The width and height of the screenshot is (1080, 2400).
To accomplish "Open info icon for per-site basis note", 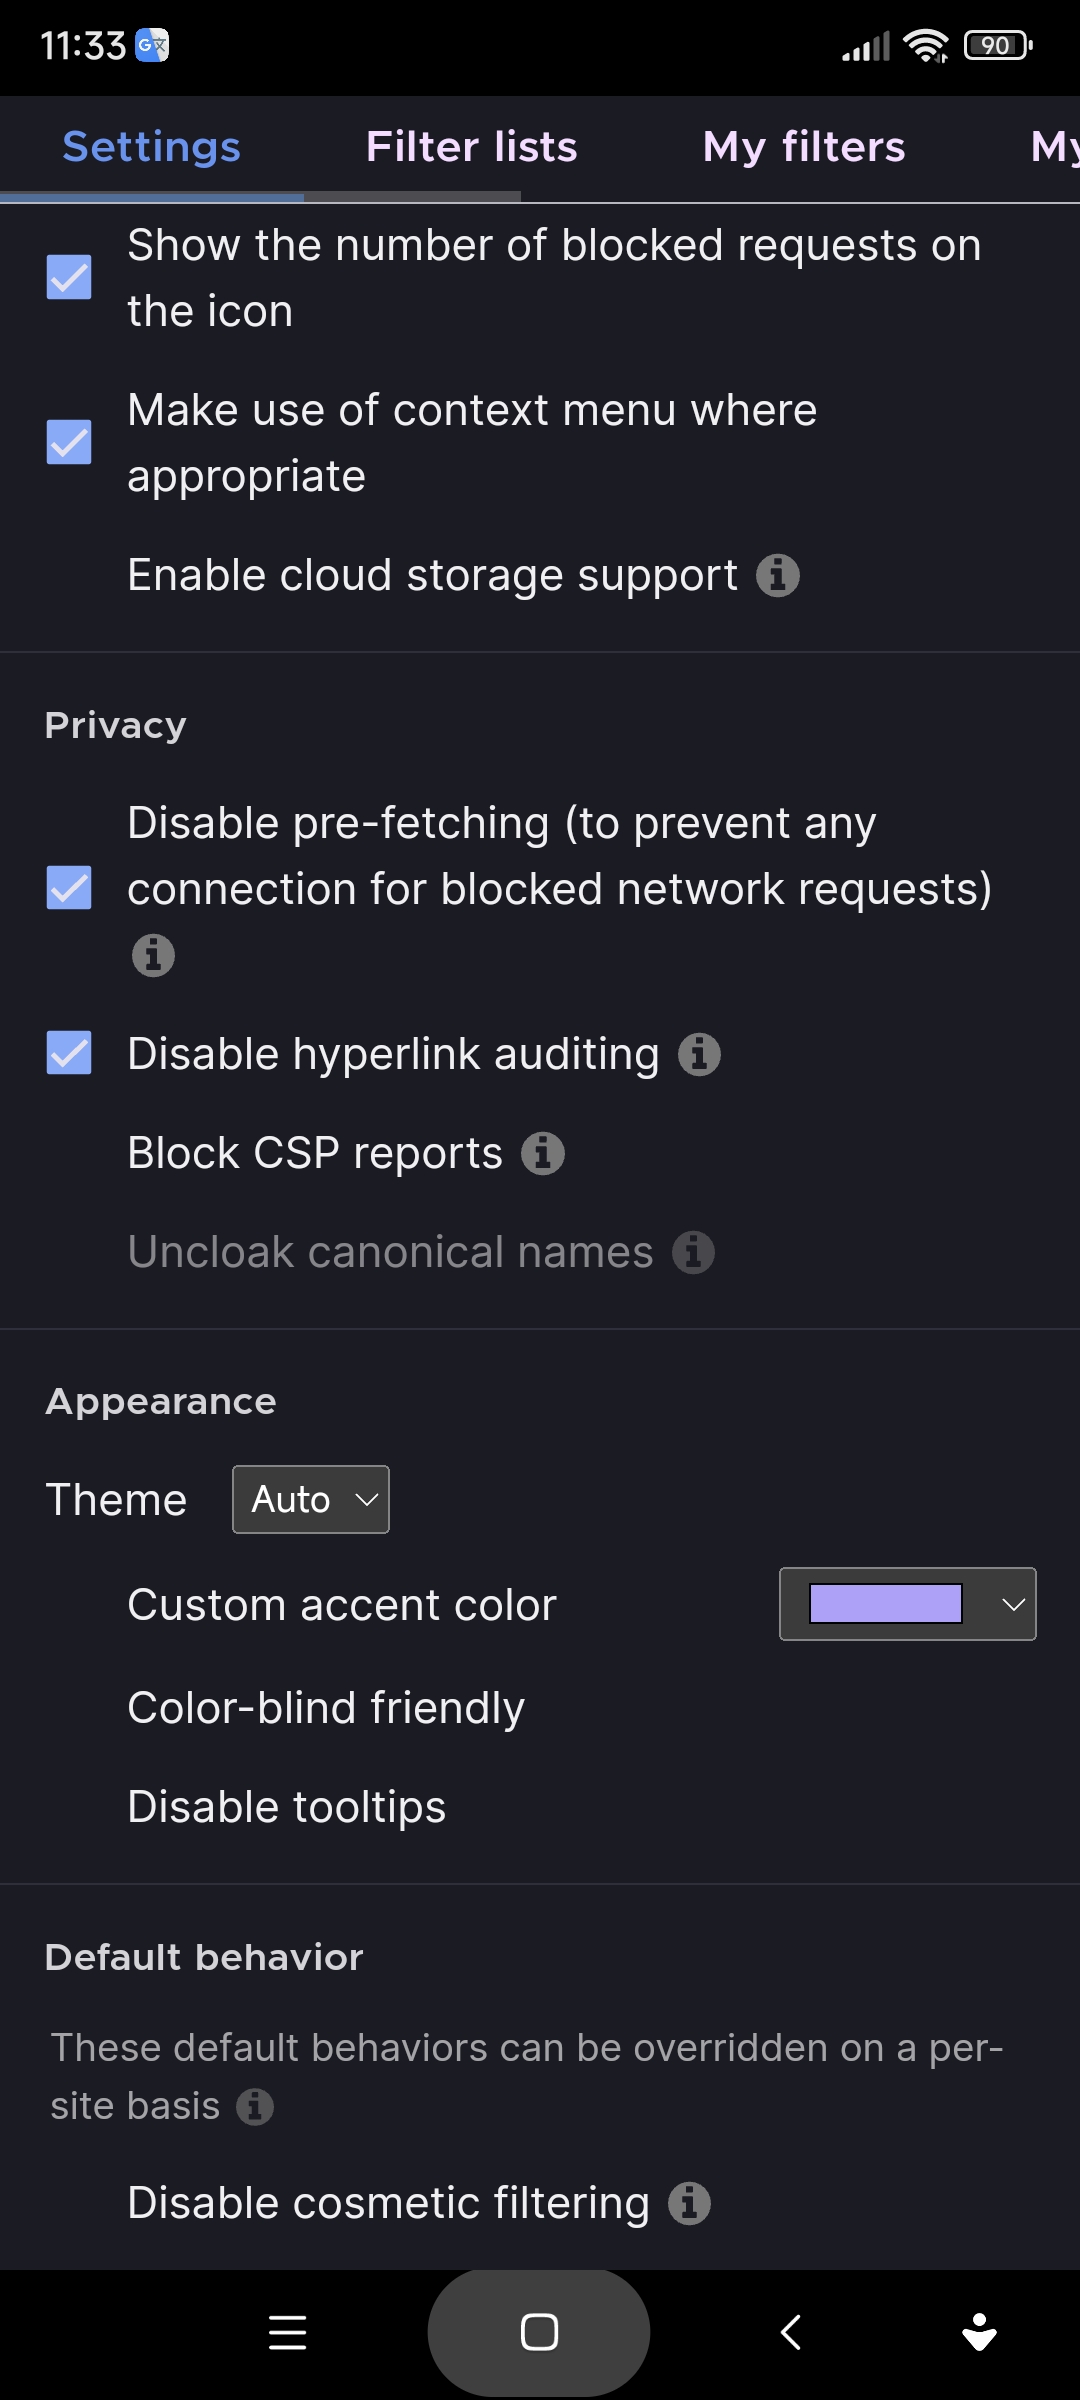I will 257,2105.
